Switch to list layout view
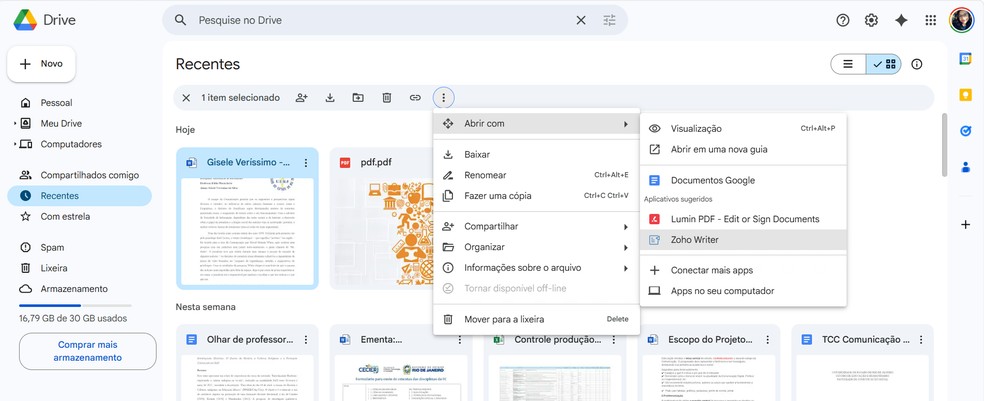The width and height of the screenshot is (984, 401). click(848, 64)
